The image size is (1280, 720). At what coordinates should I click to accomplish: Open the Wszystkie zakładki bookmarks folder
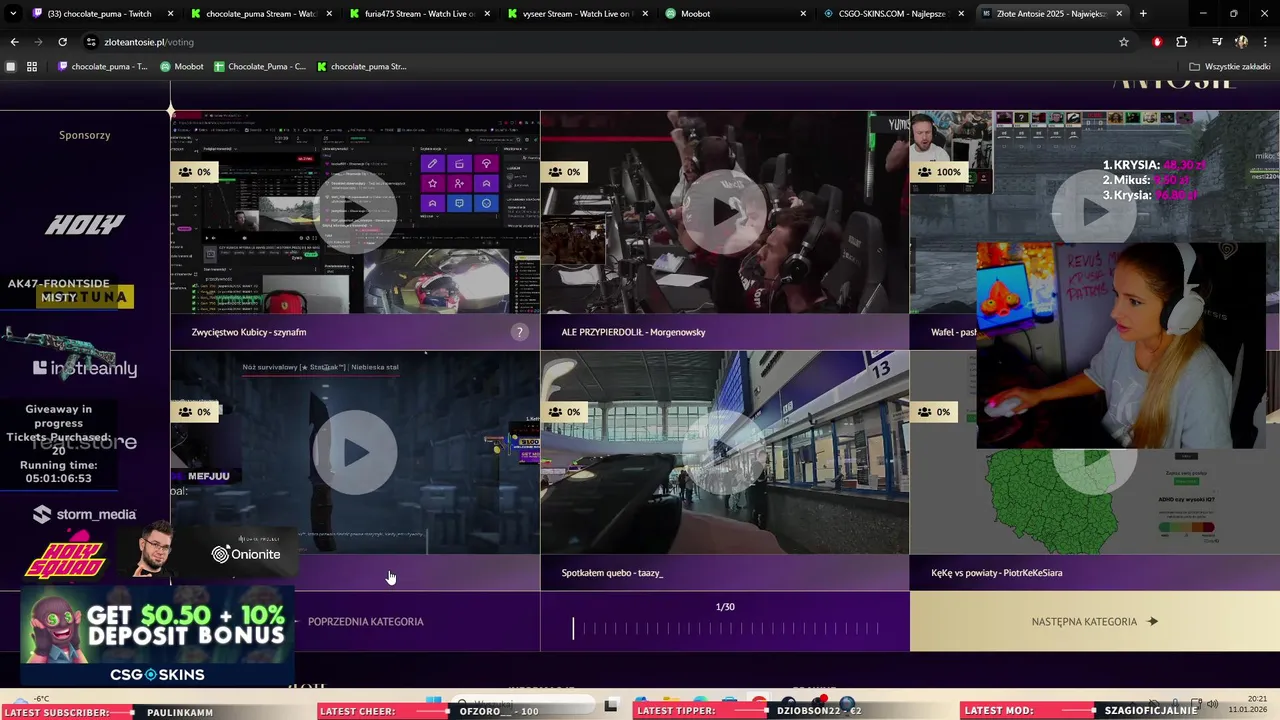click(1229, 67)
